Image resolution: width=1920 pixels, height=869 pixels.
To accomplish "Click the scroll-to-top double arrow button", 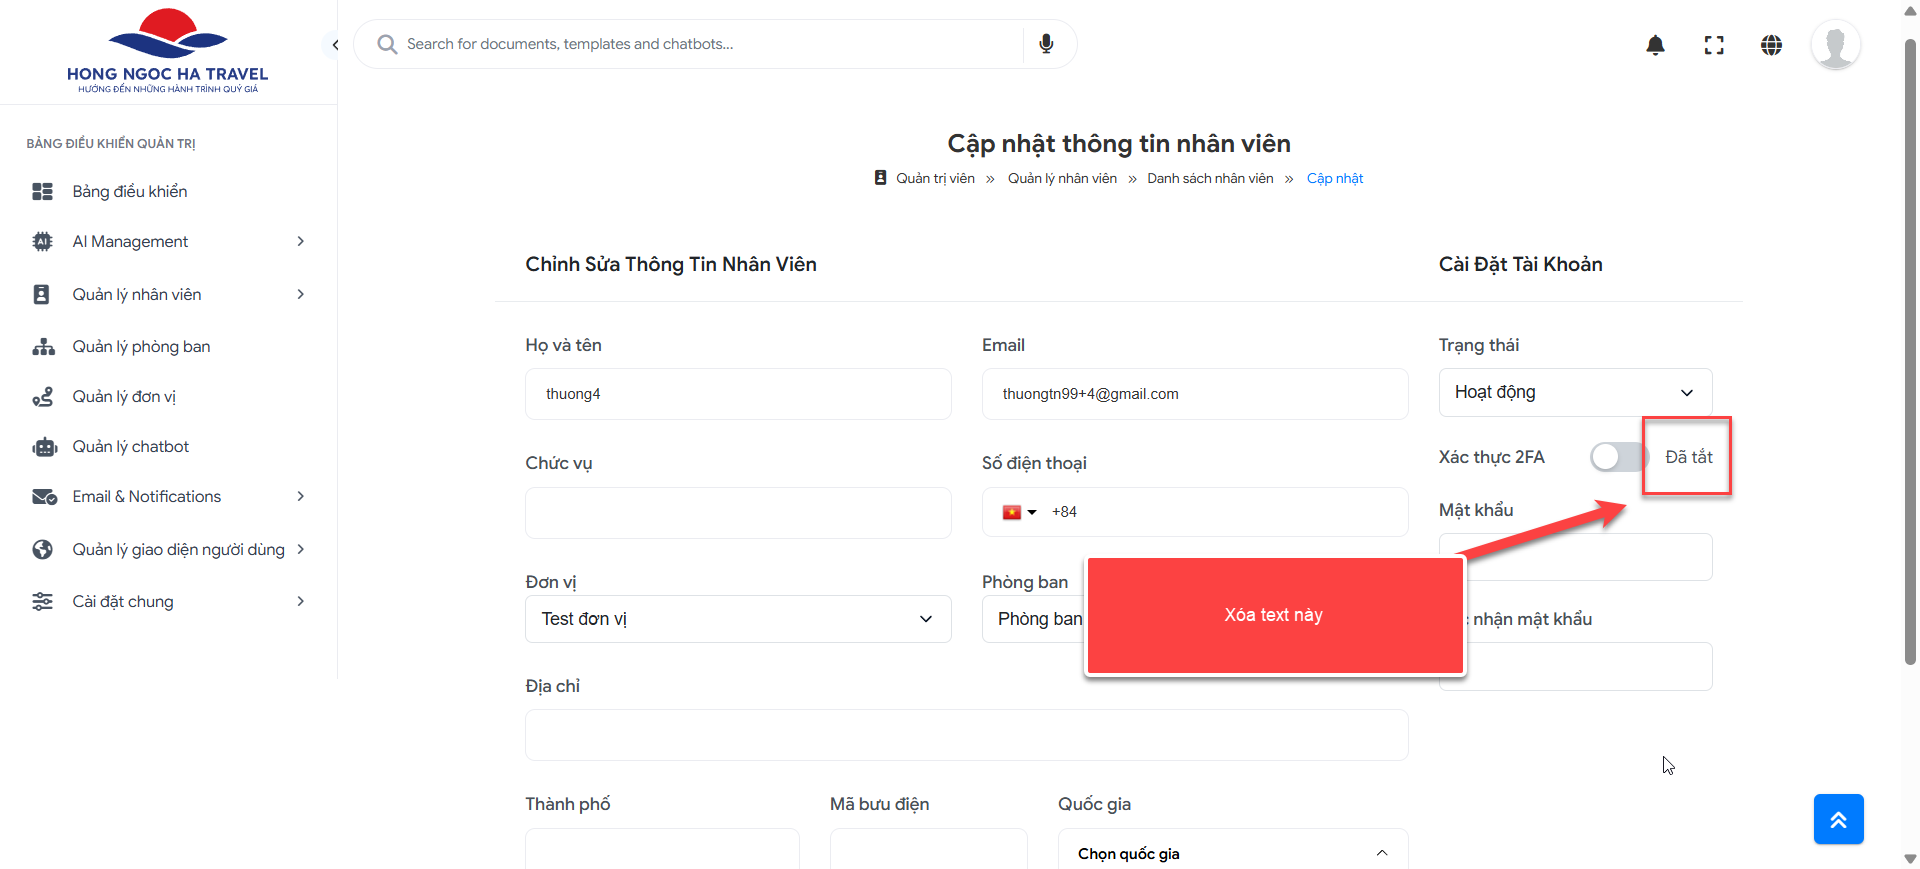I will 1838,819.
